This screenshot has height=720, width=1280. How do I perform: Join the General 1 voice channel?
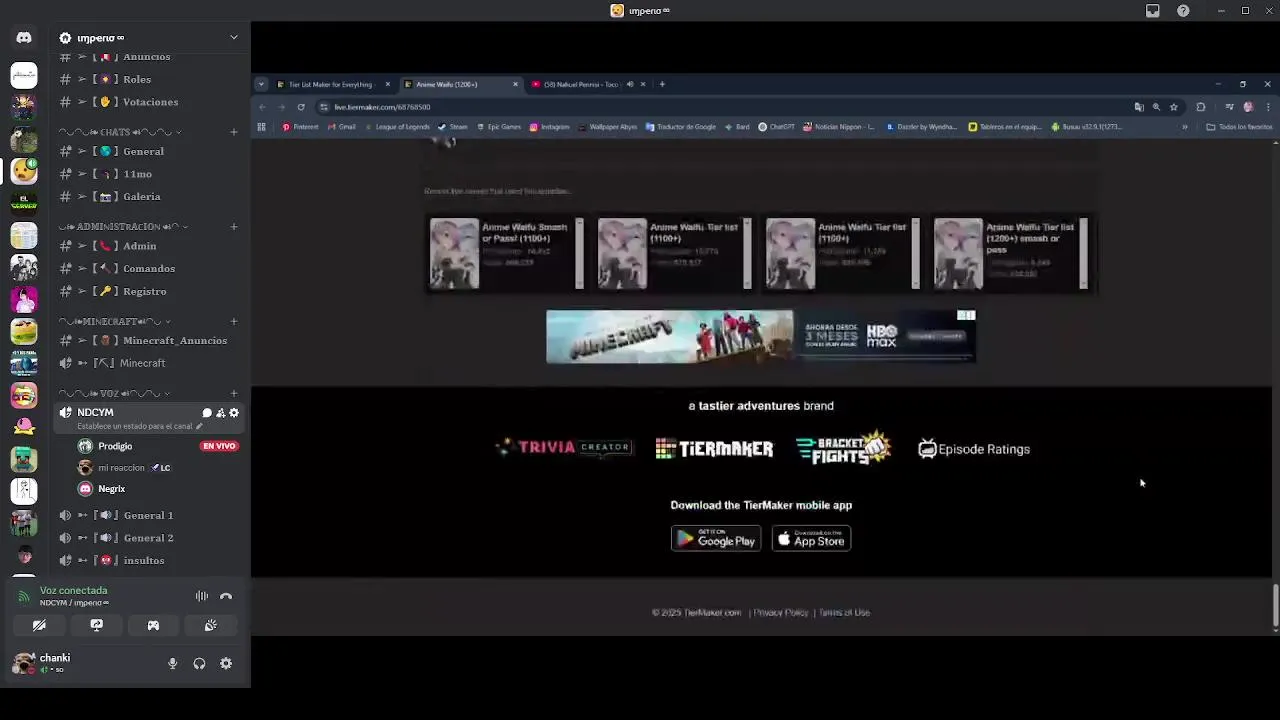coord(150,515)
